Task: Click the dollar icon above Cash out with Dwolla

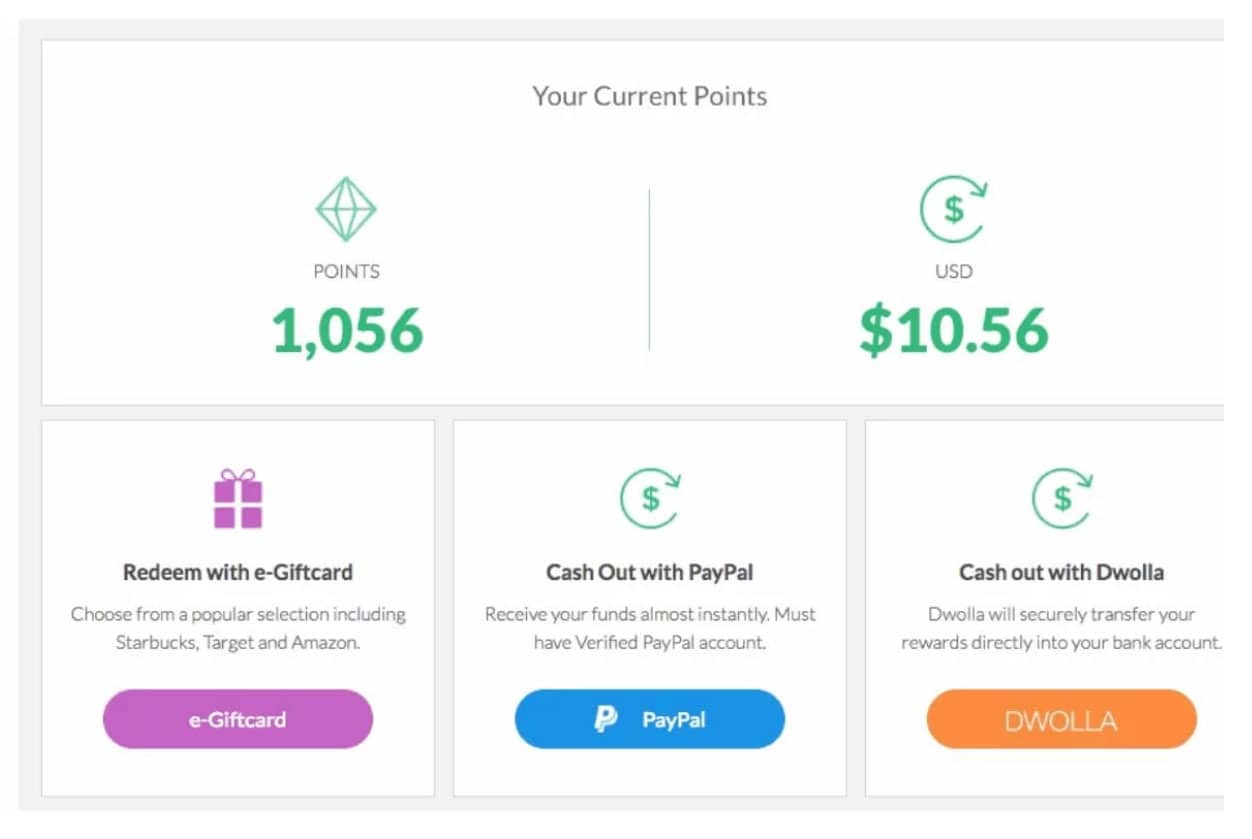Action: [1062, 498]
